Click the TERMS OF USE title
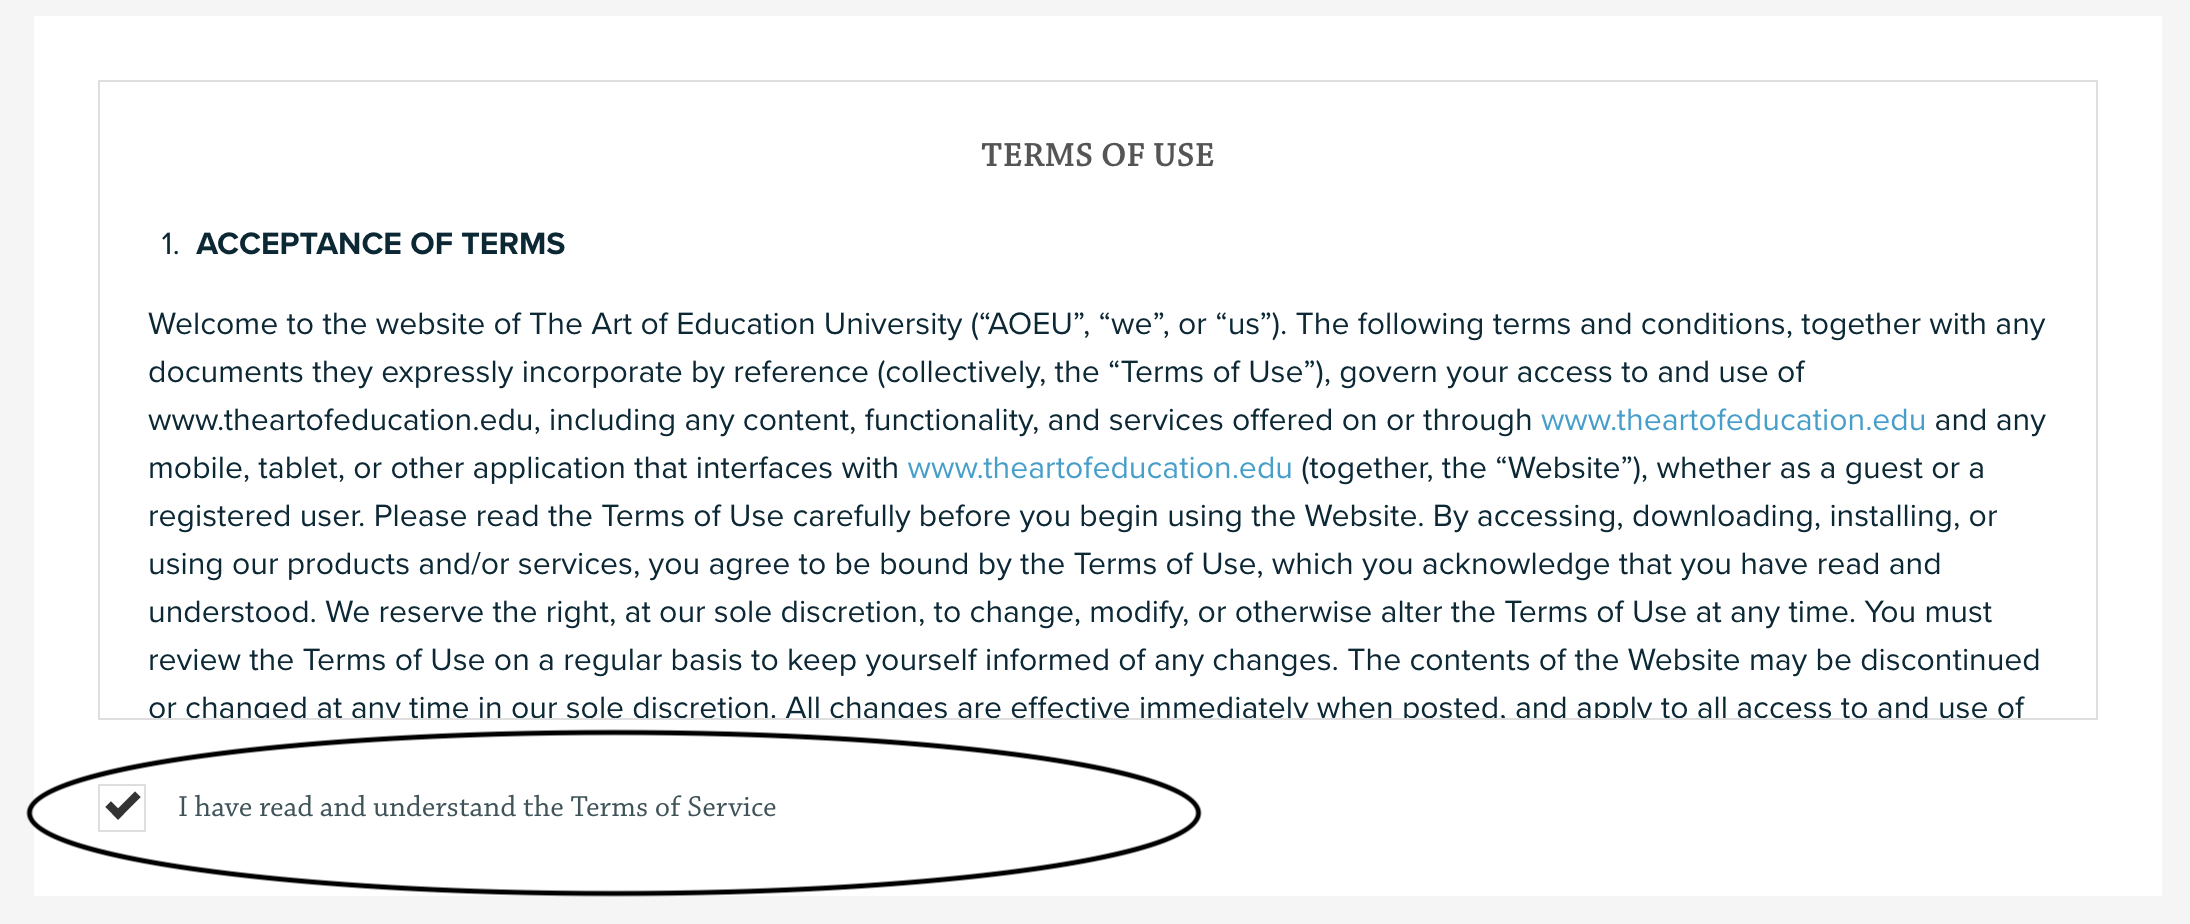Screen dimensions: 2190x924 click(1098, 155)
